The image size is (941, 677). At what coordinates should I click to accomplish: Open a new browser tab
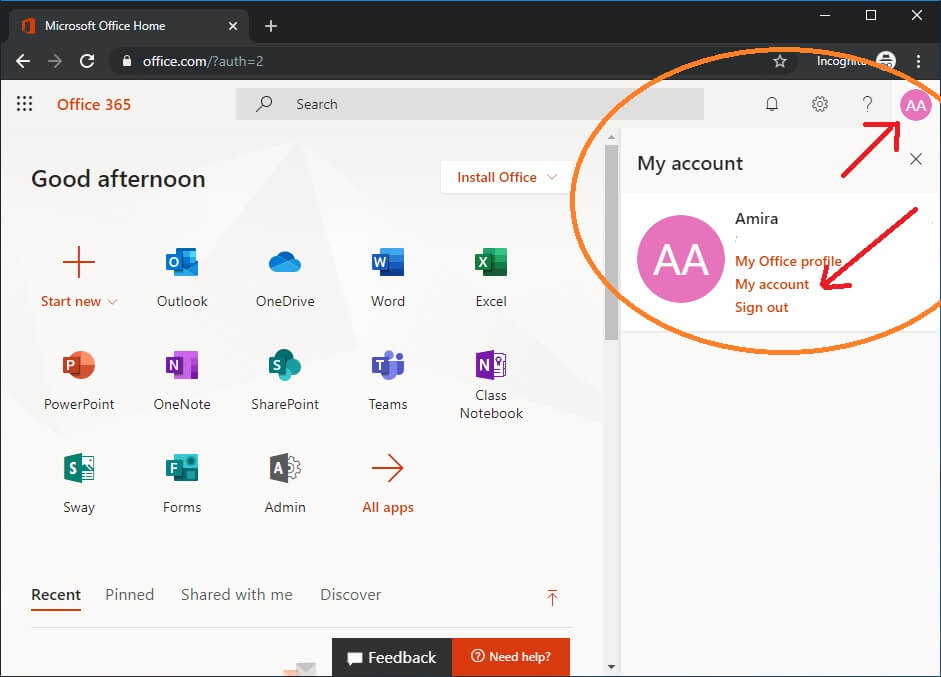point(271,26)
